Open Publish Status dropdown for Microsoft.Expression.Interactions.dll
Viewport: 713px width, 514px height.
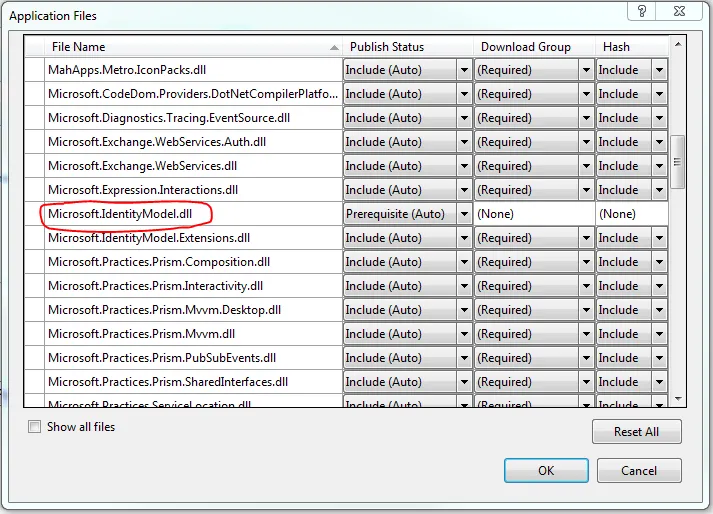tap(464, 190)
